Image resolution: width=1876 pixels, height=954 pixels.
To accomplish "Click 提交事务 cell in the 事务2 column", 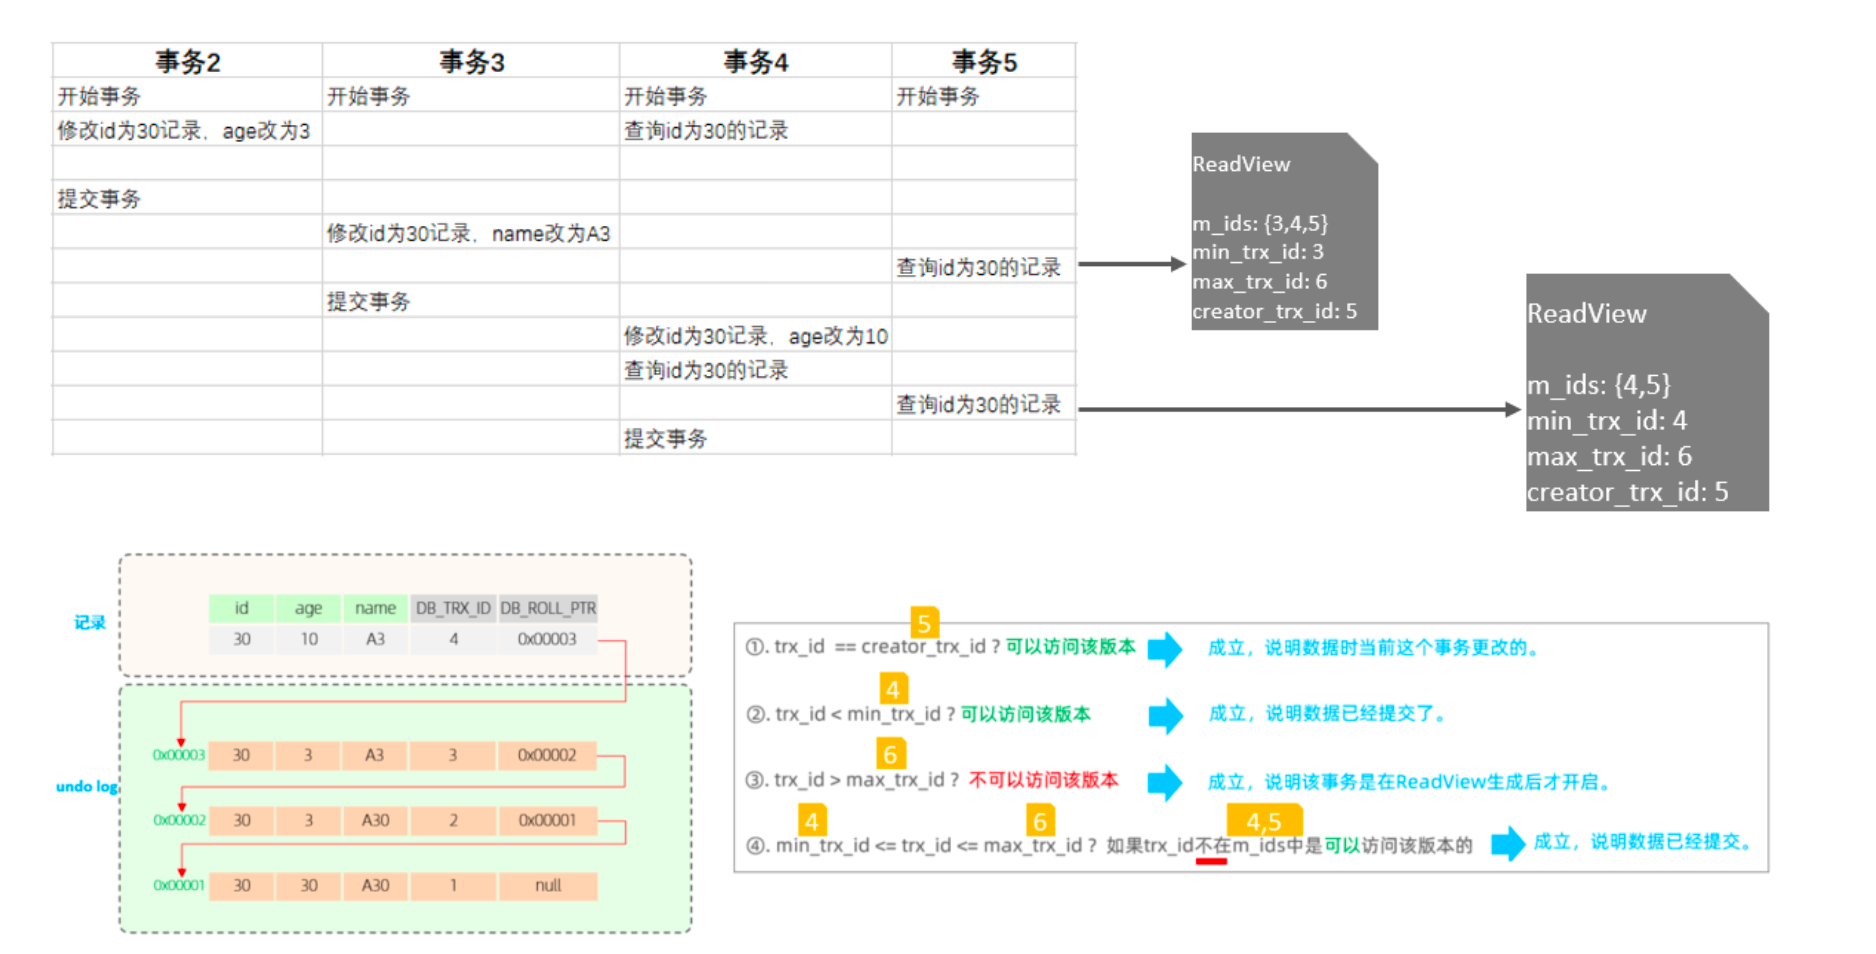I will pos(187,198).
